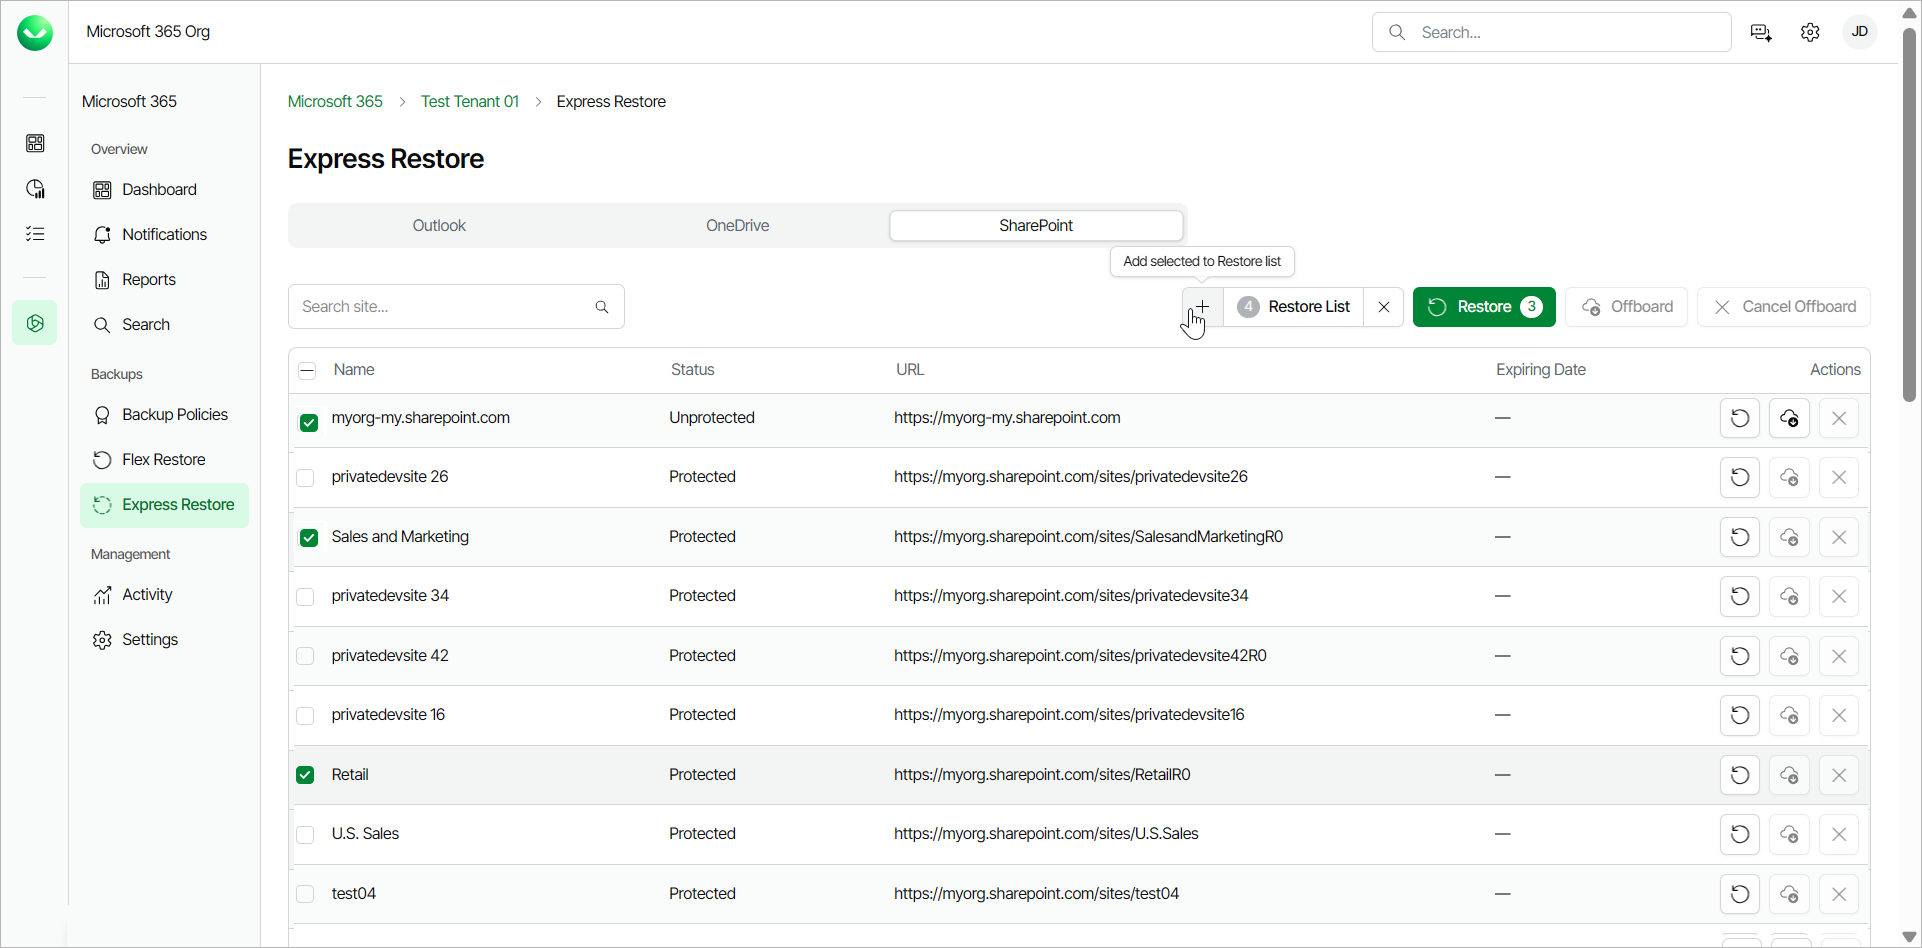Viewport: 1922px width, 948px height.
Task: Click the top bar Search field
Action: click(1552, 32)
